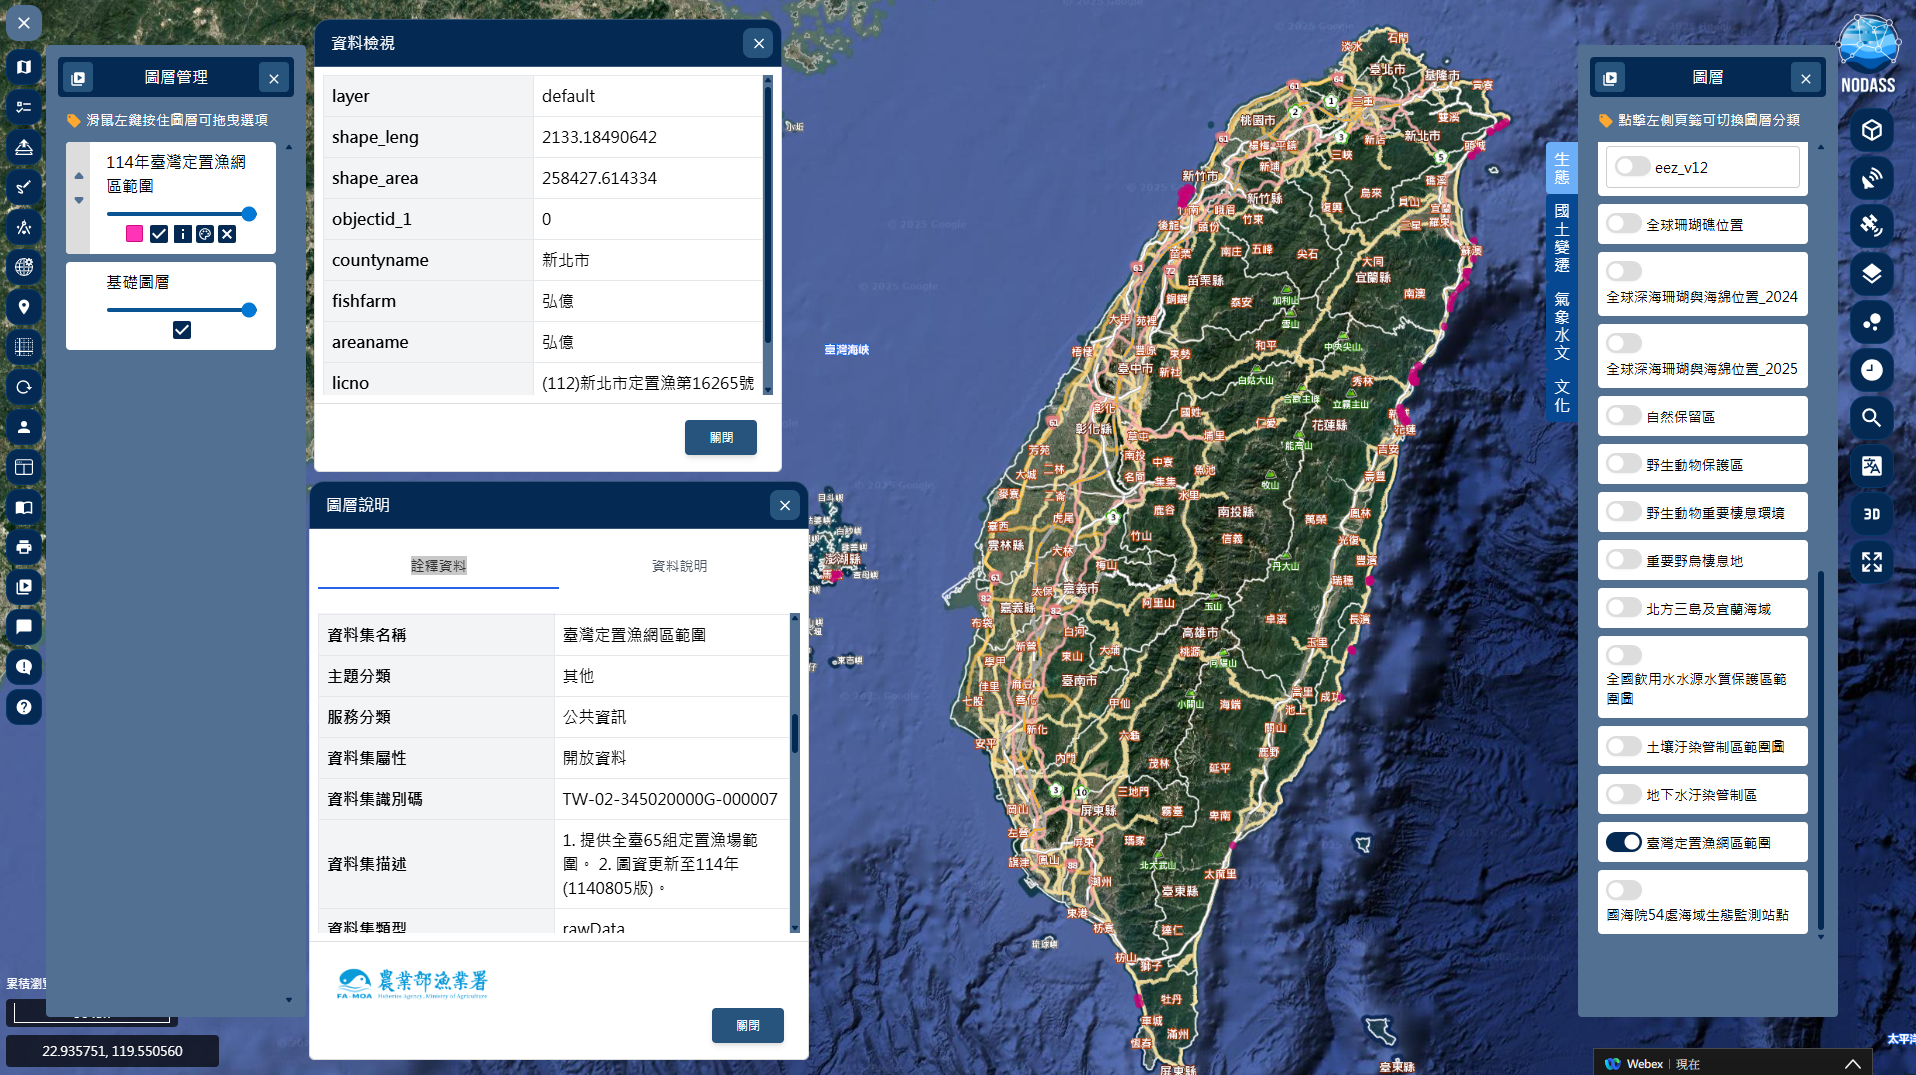The image size is (1916, 1075).
Task: Select the 國土變遷 category tab
Action: tap(1561, 237)
